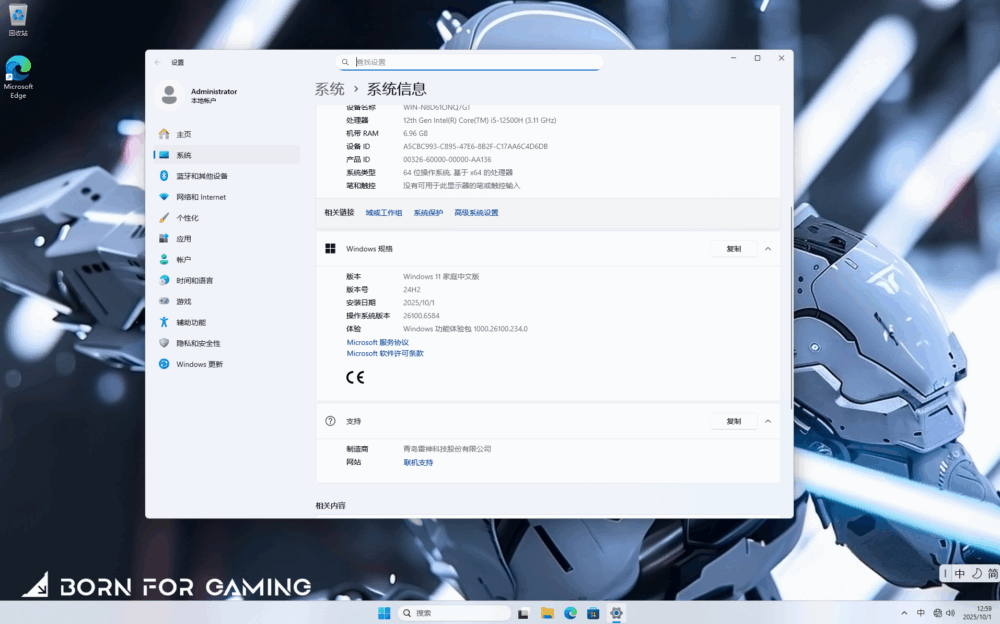Open 隐私和安全性 settings
Screen dimensions: 1000x624
[x=199, y=343]
